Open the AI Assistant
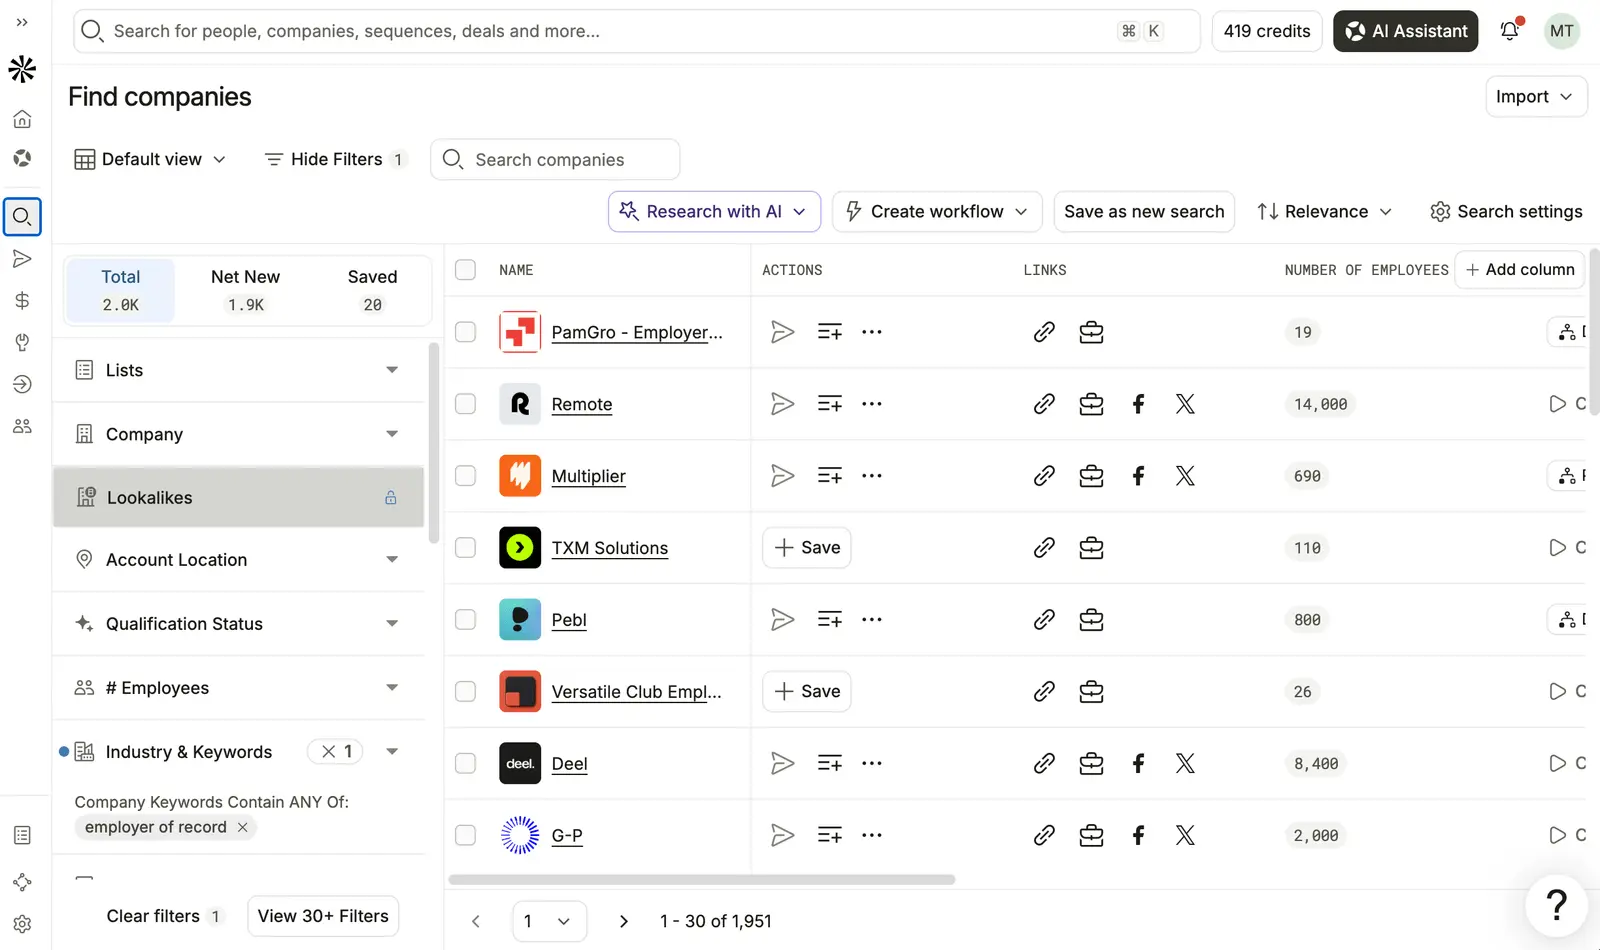This screenshot has height=950, width=1600. coord(1406,31)
